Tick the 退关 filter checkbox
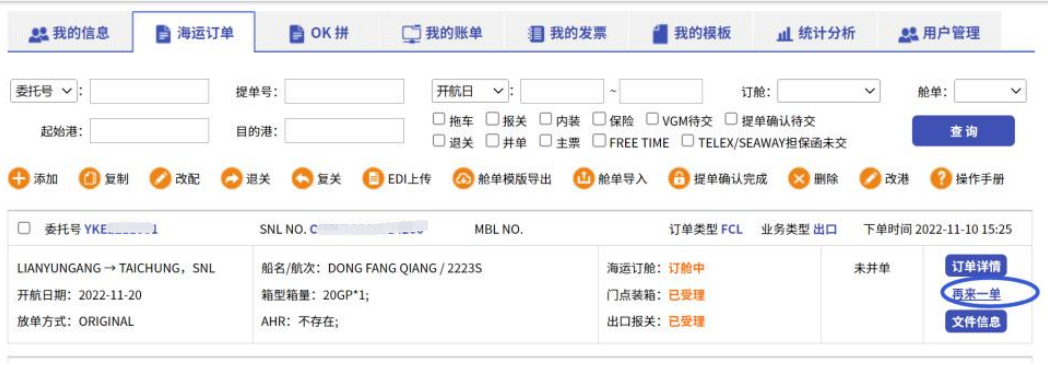 438,140
